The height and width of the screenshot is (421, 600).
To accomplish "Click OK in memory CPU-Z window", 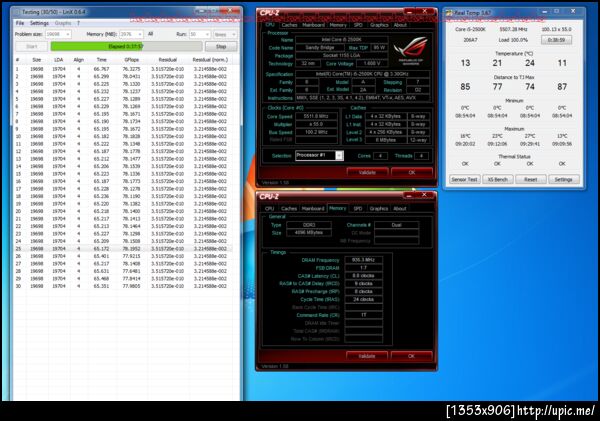I will tap(411, 356).
